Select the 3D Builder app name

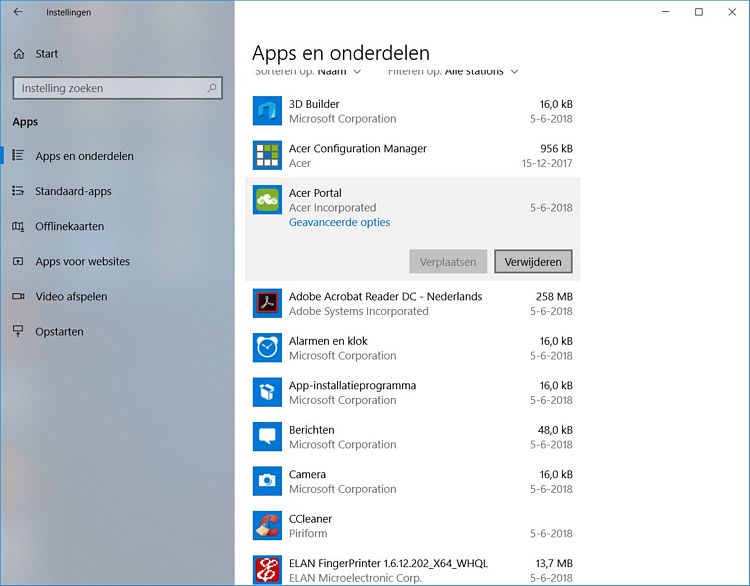(x=314, y=104)
